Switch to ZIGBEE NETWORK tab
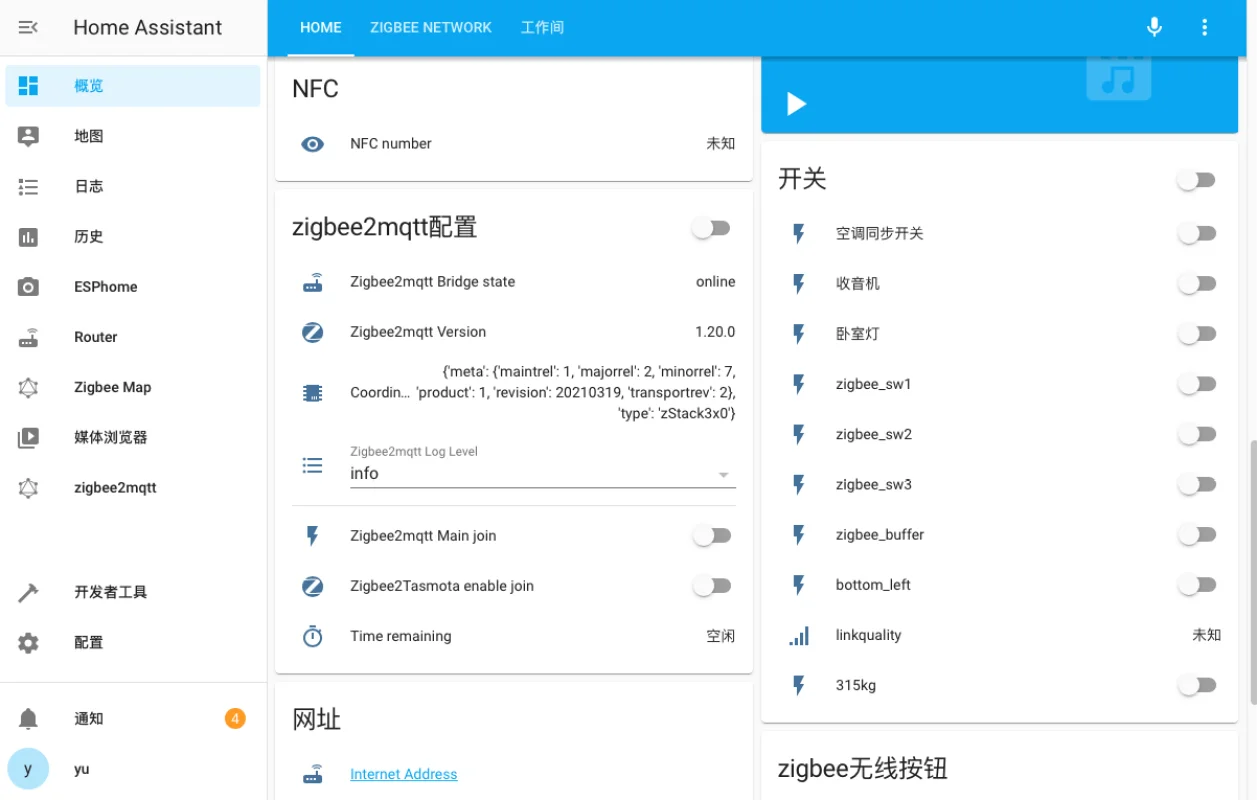 pyautogui.click(x=431, y=28)
